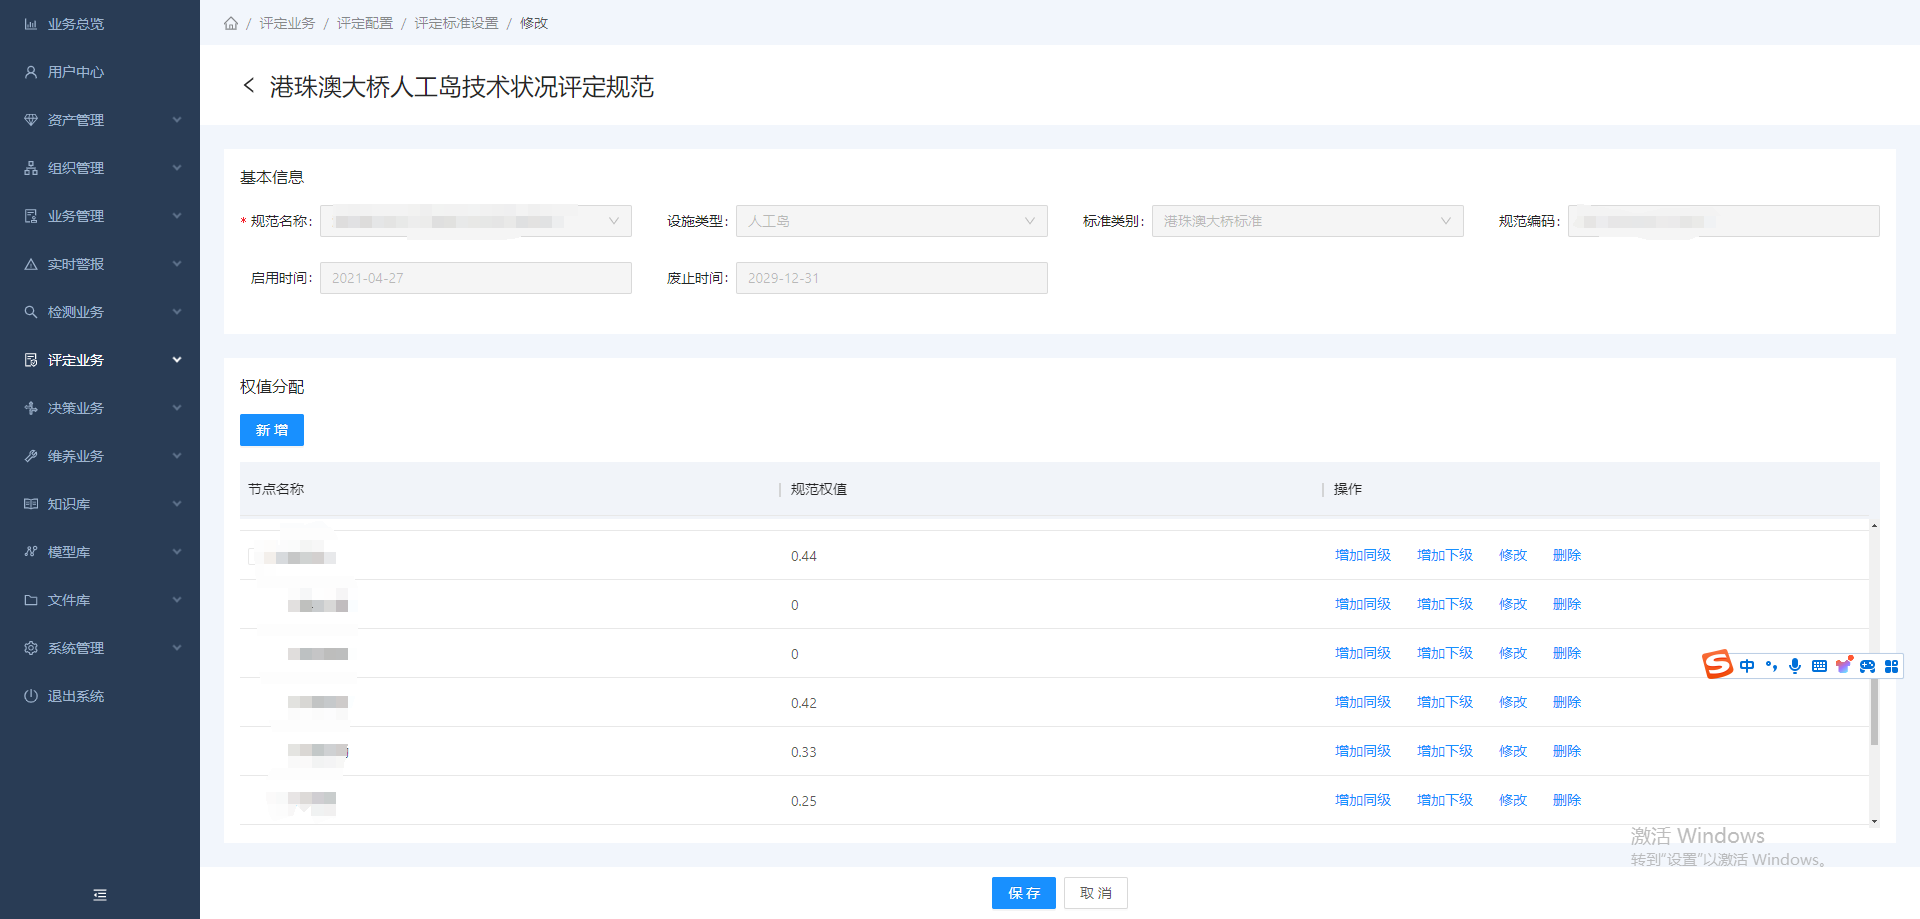Click the 知识库 book icon

(31, 504)
